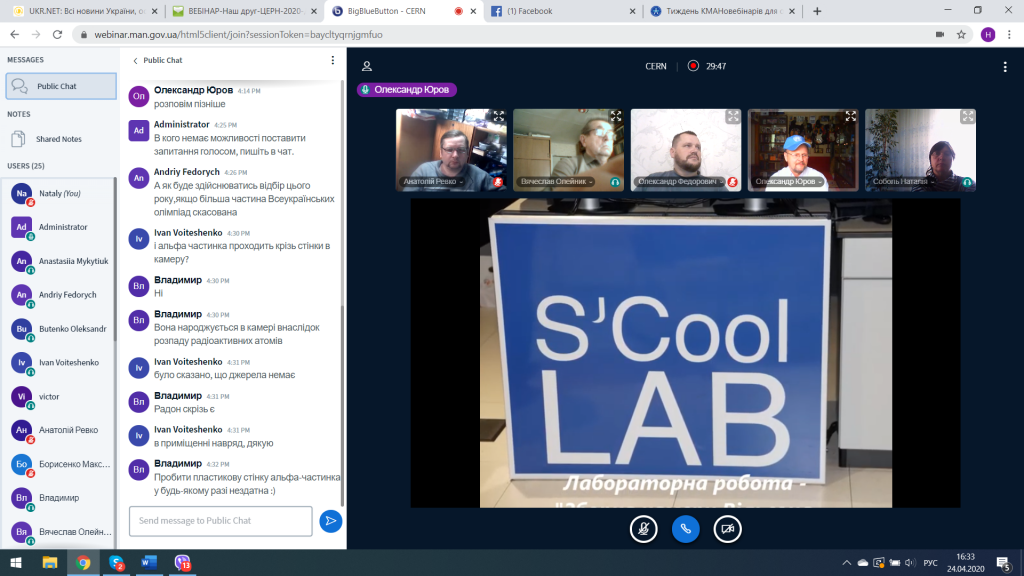Open the Chrome profile avatar
The image size is (1024, 576).
click(x=988, y=35)
